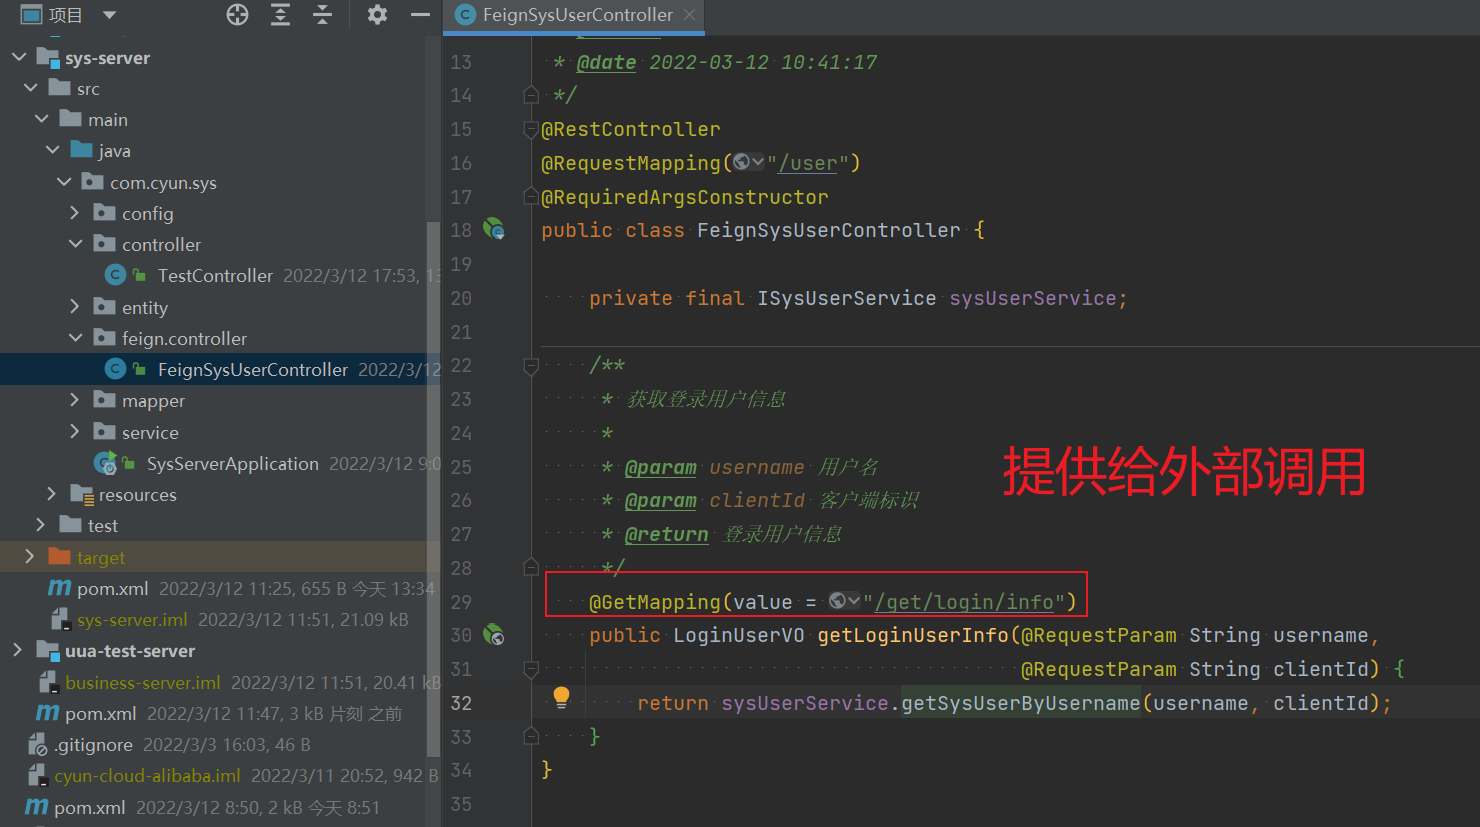Expand the uua-test-server module
Image resolution: width=1480 pixels, height=827 pixels.
[18, 650]
